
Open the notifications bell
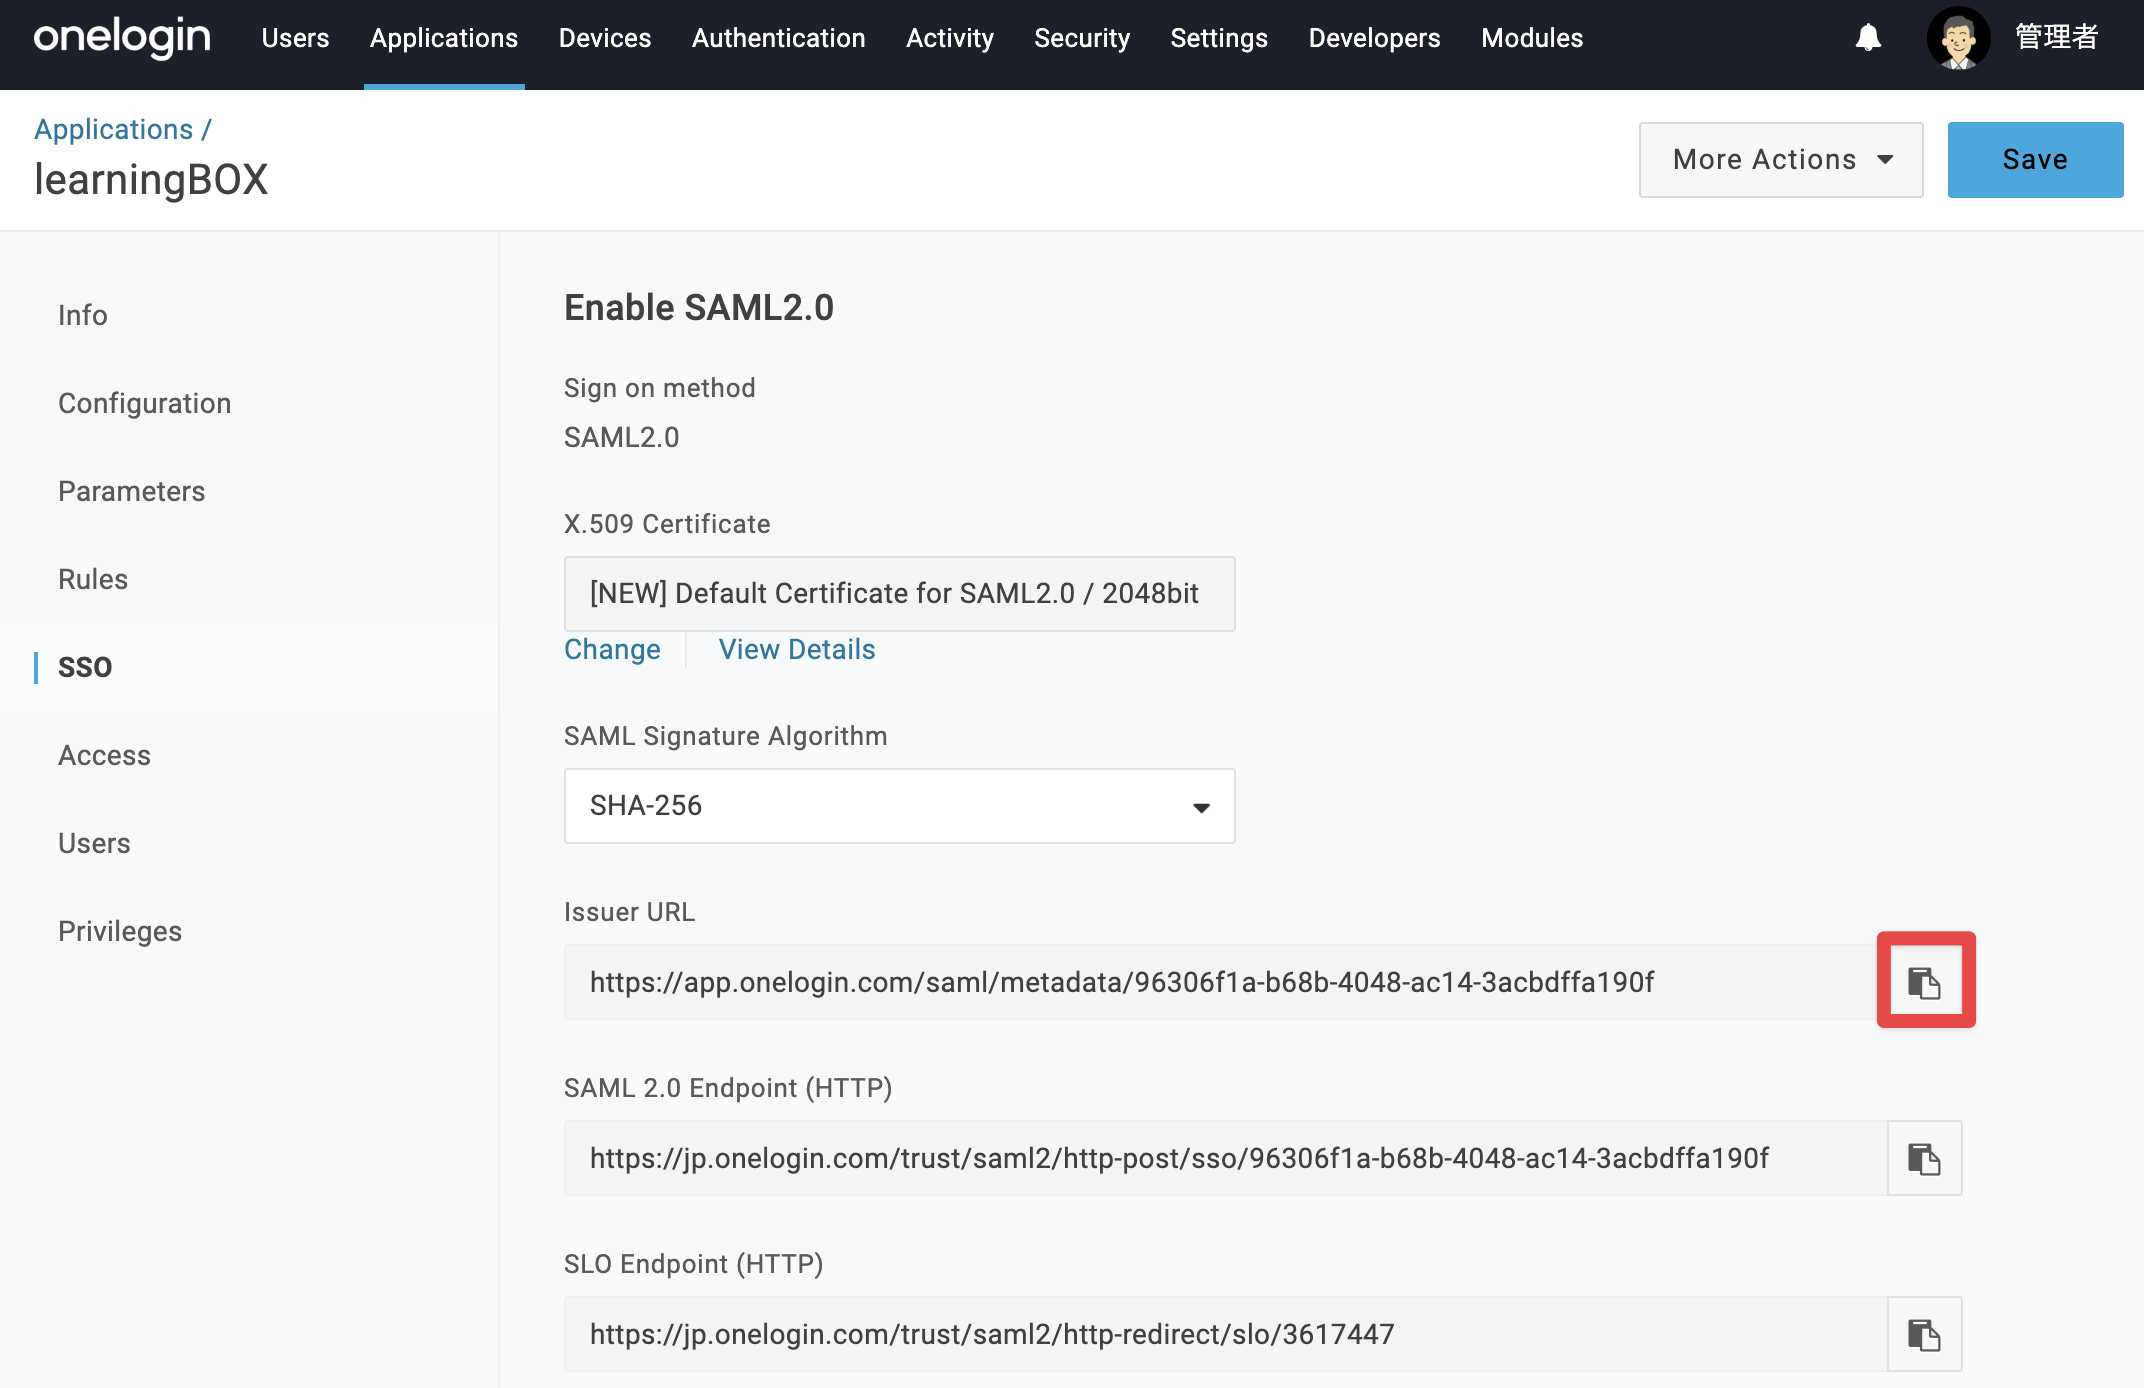point(1868,38)
